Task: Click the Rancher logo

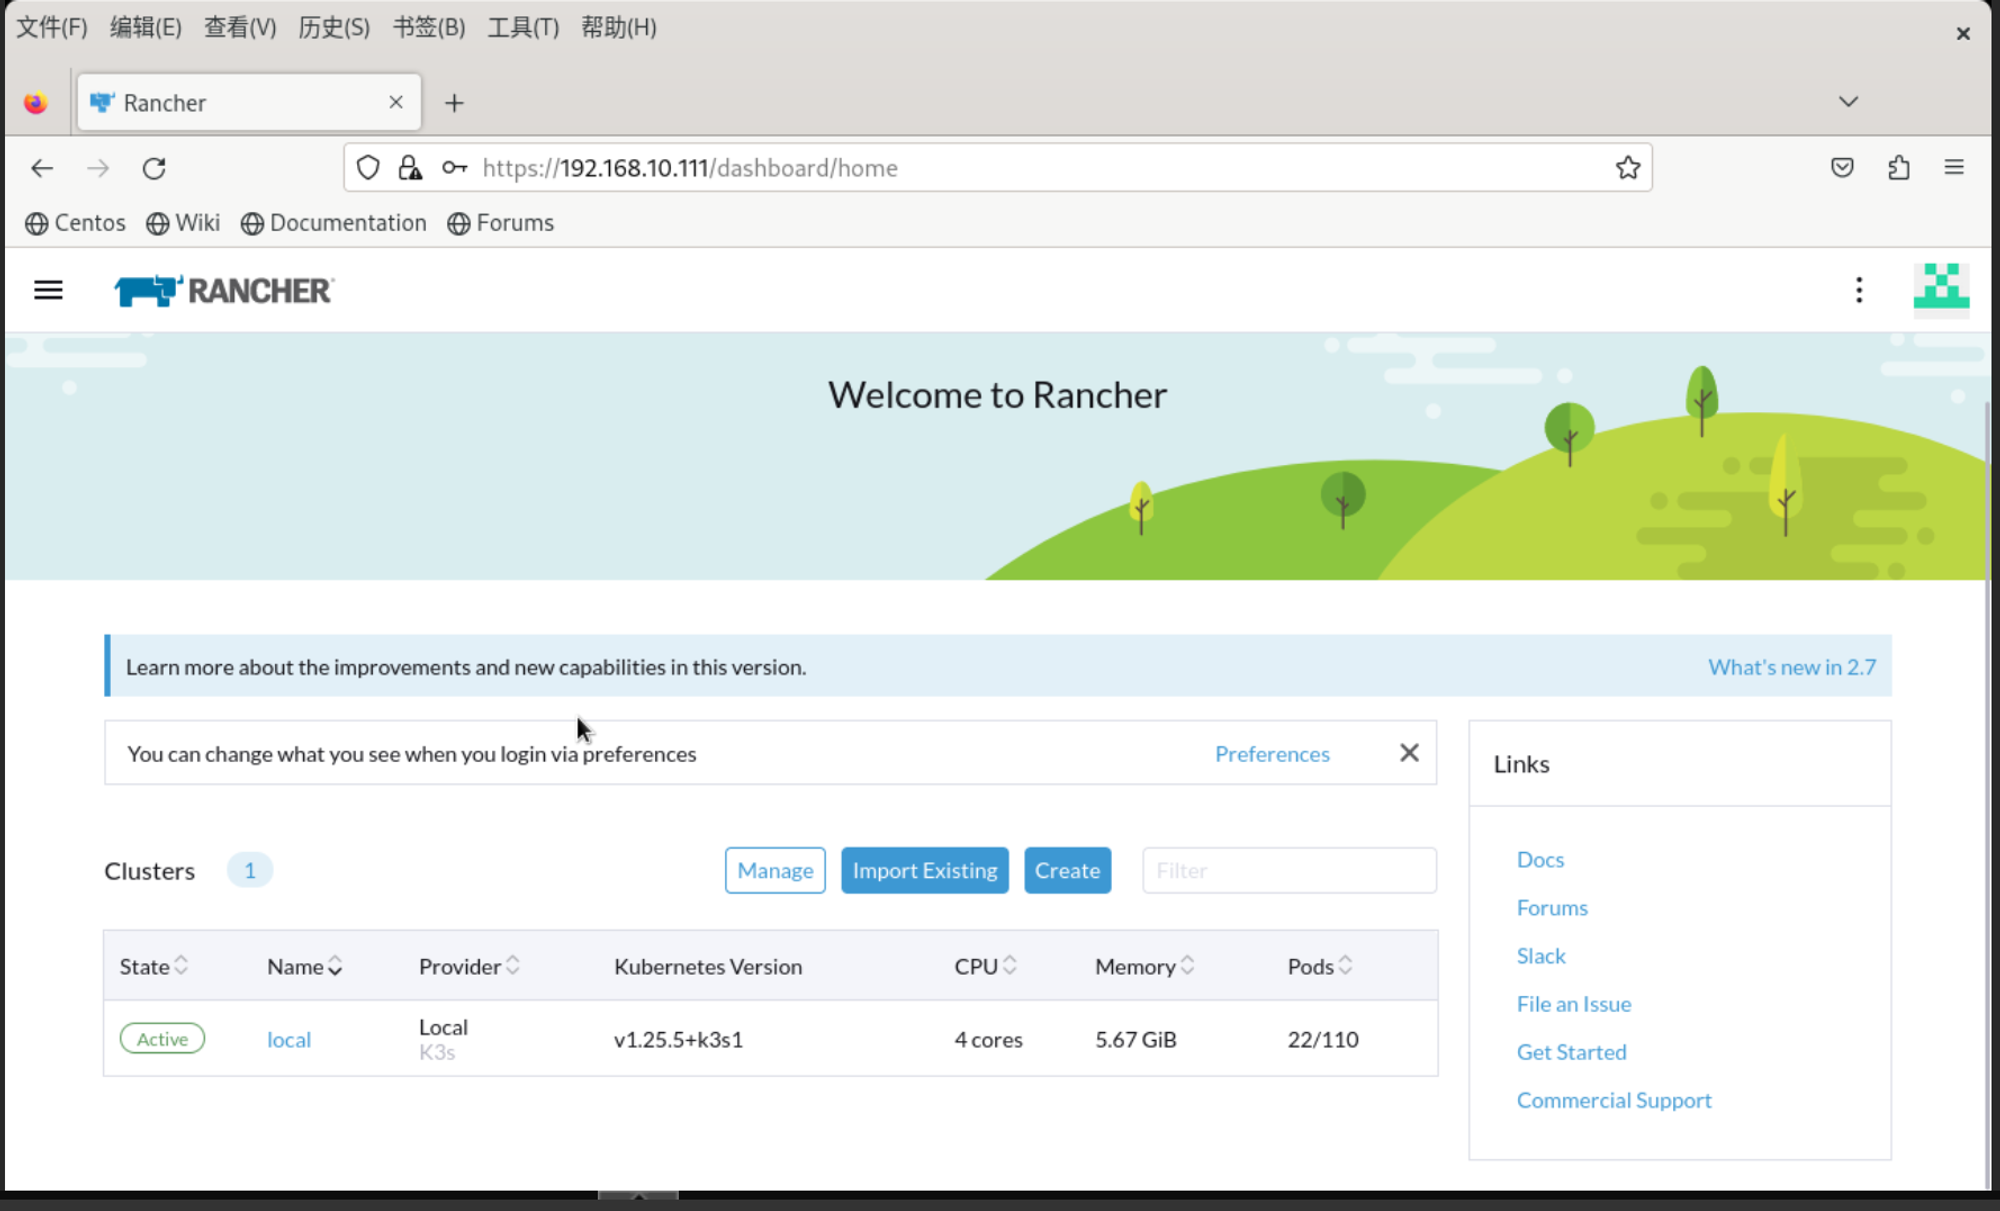Action: coord(224,291)
